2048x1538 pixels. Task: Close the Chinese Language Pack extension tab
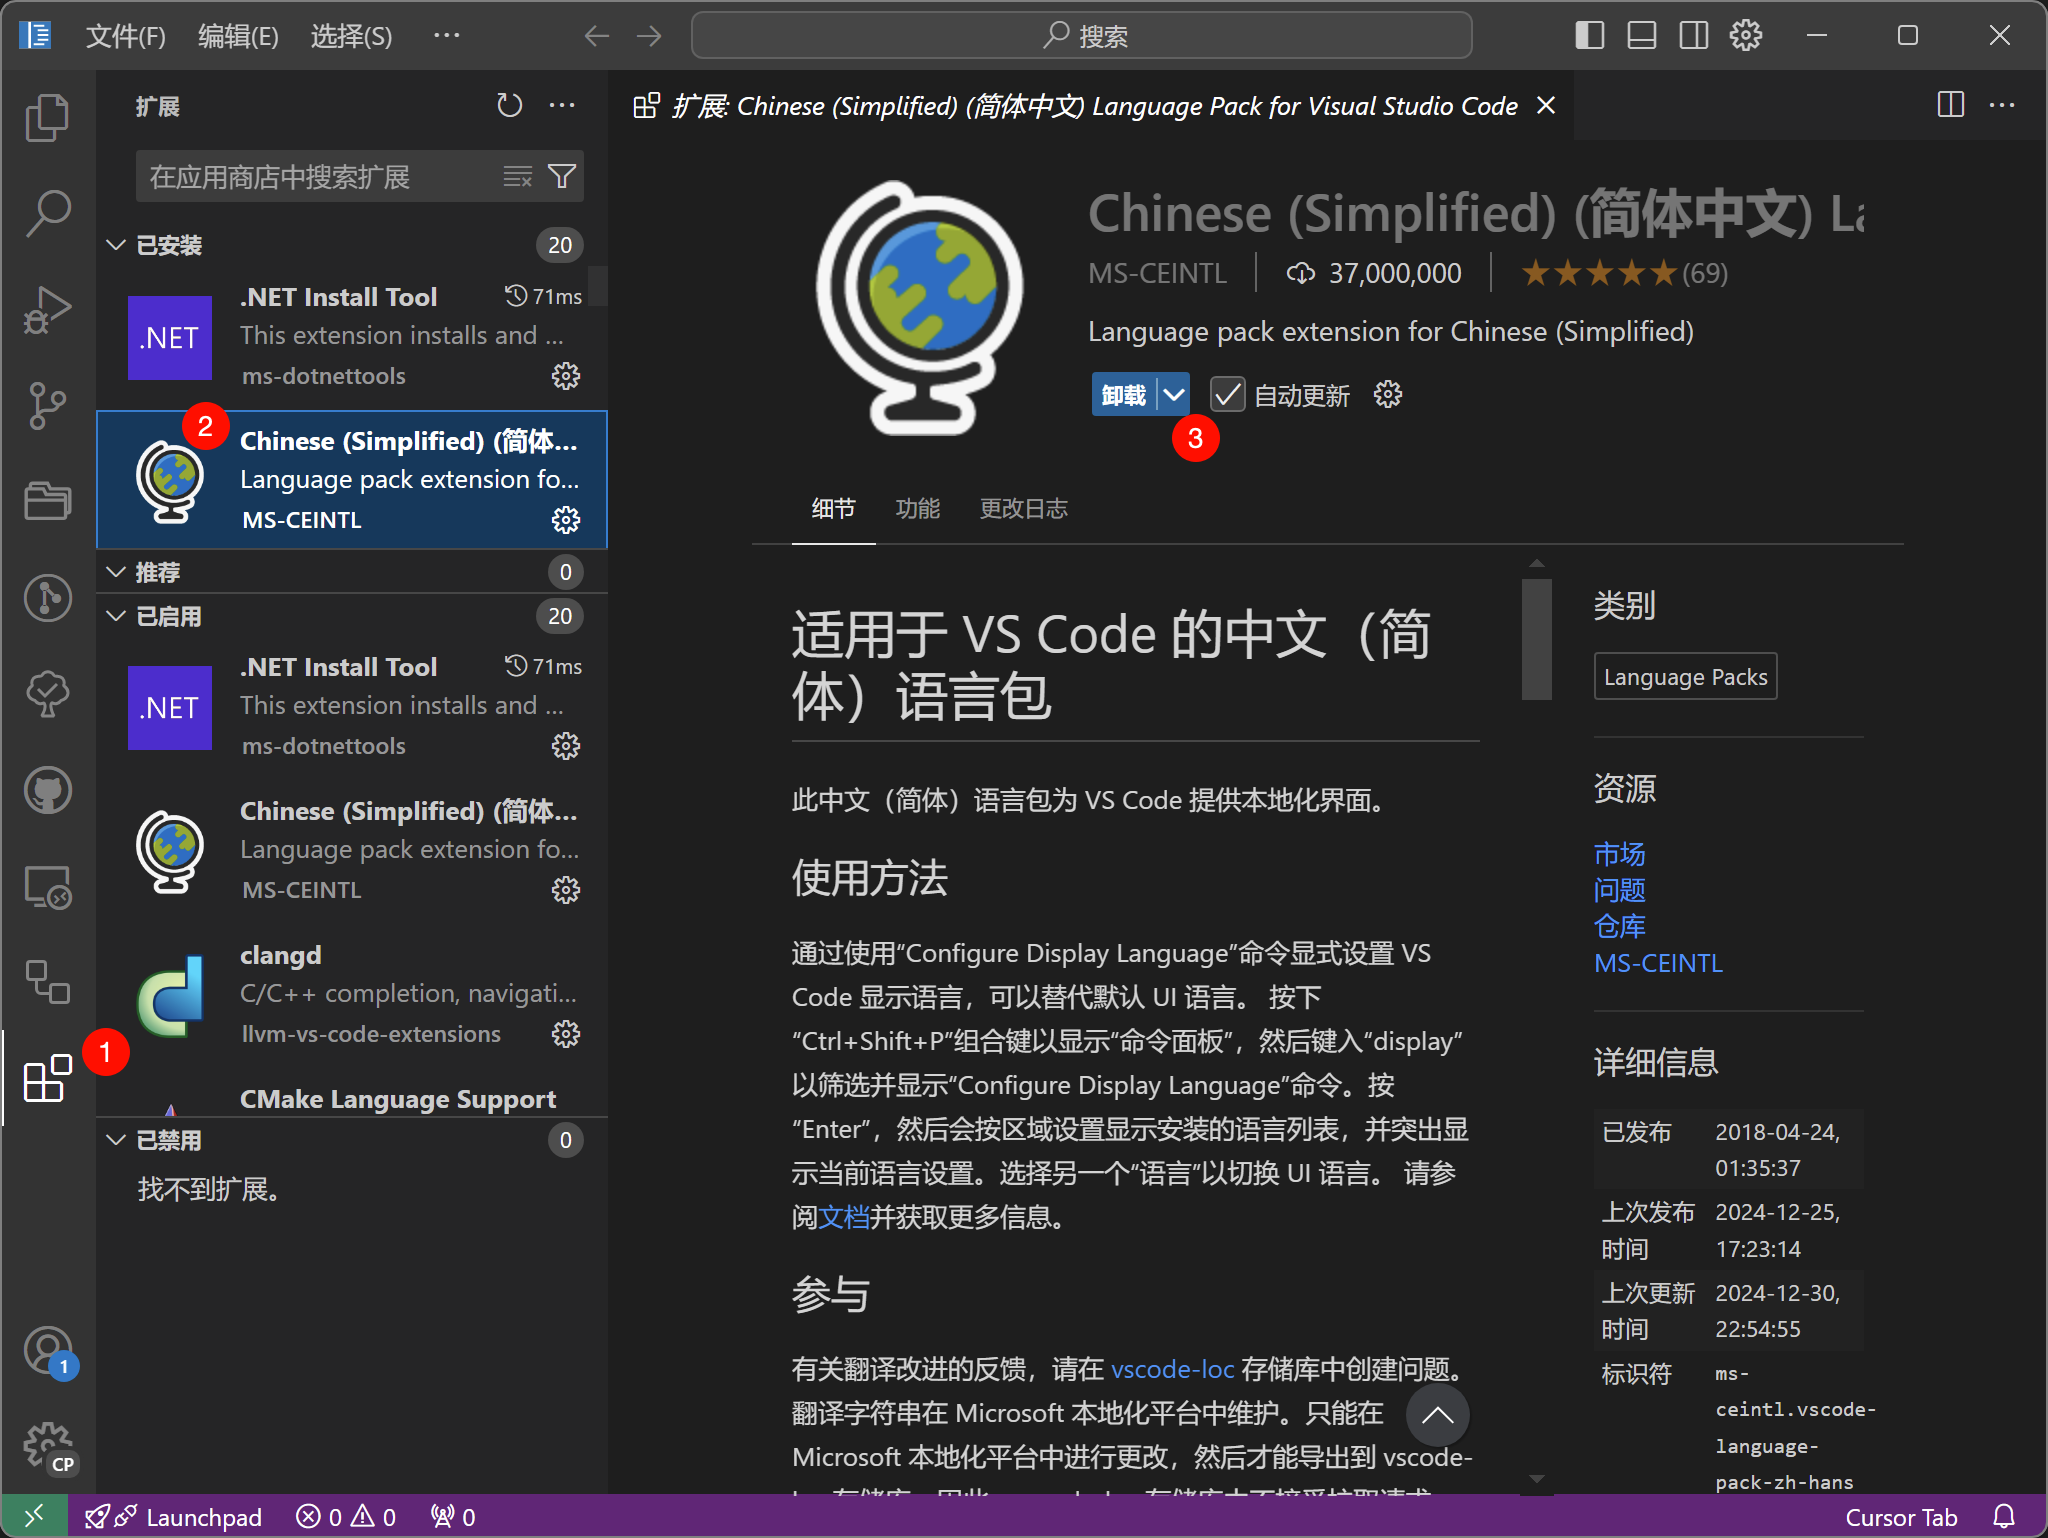pos(1546,105)
